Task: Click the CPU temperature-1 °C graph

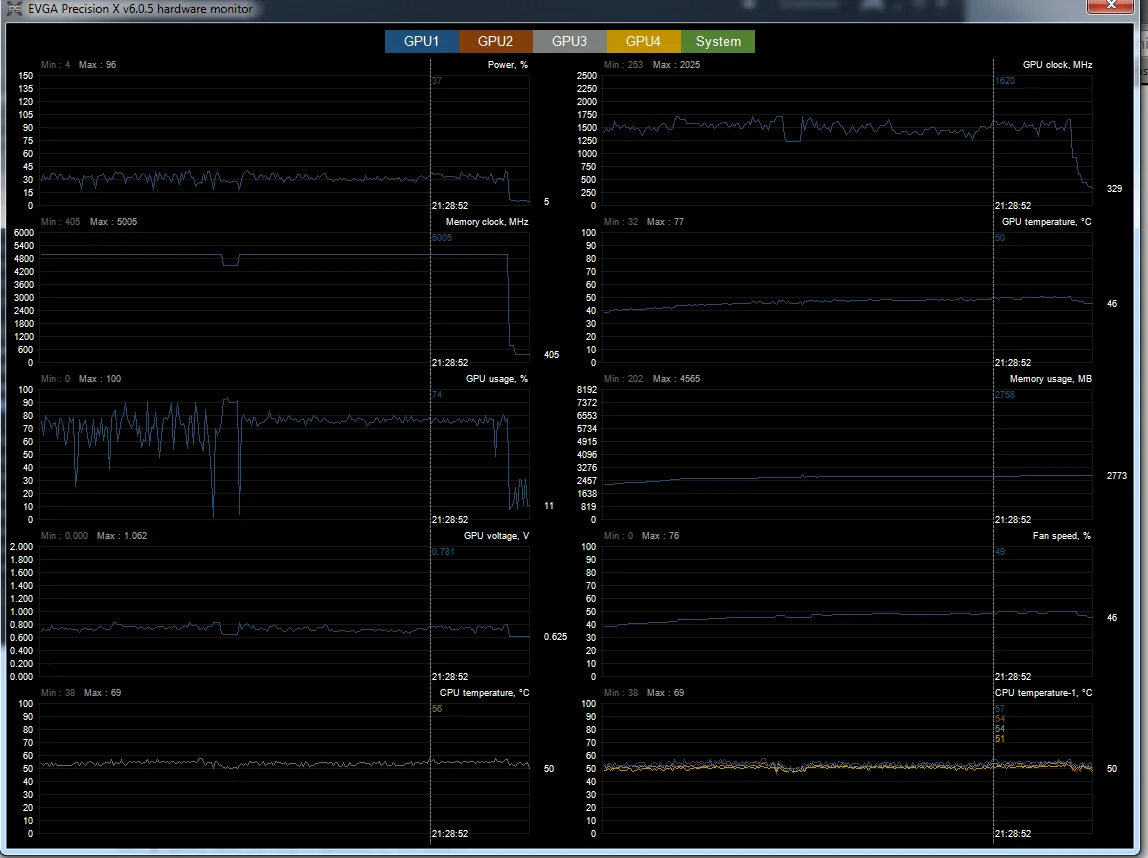Action: click(848, 769)
